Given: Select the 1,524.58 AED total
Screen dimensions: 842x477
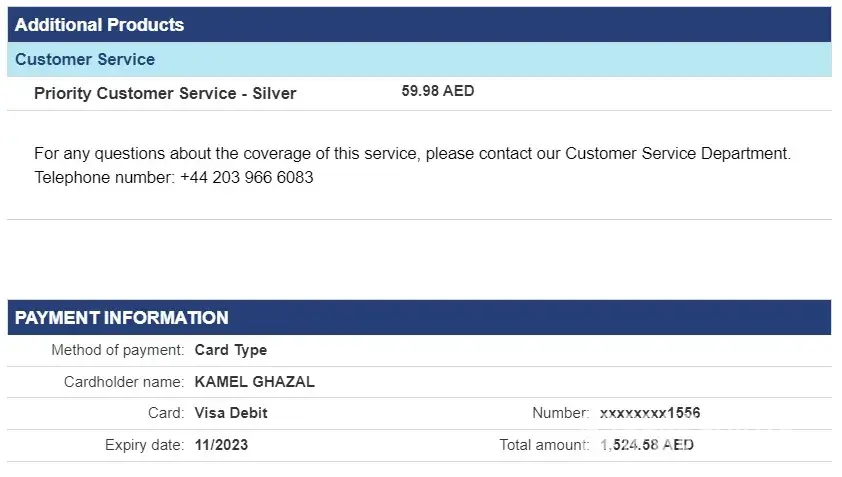Looking at the screenshot, I should tap(647, 445).
